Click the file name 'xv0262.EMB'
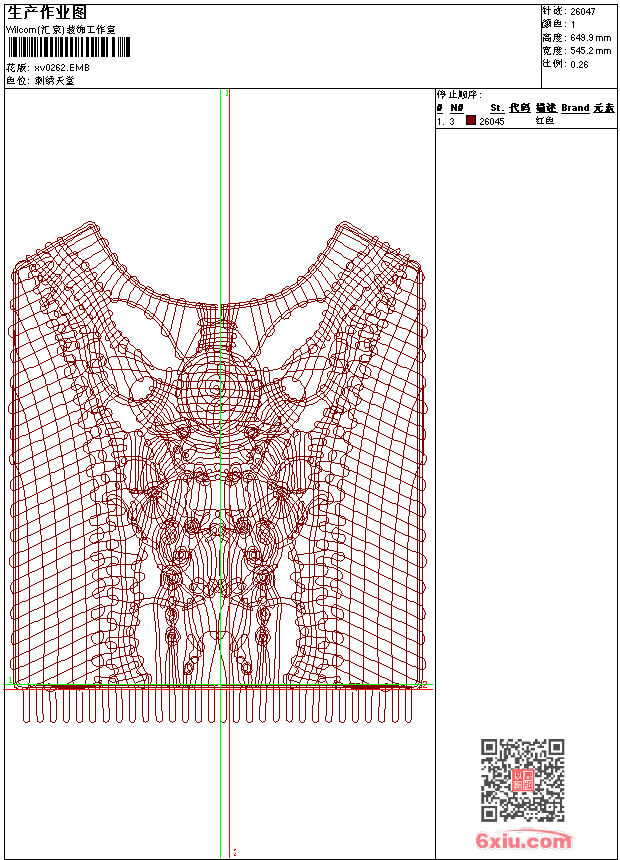 coord(61,67)
